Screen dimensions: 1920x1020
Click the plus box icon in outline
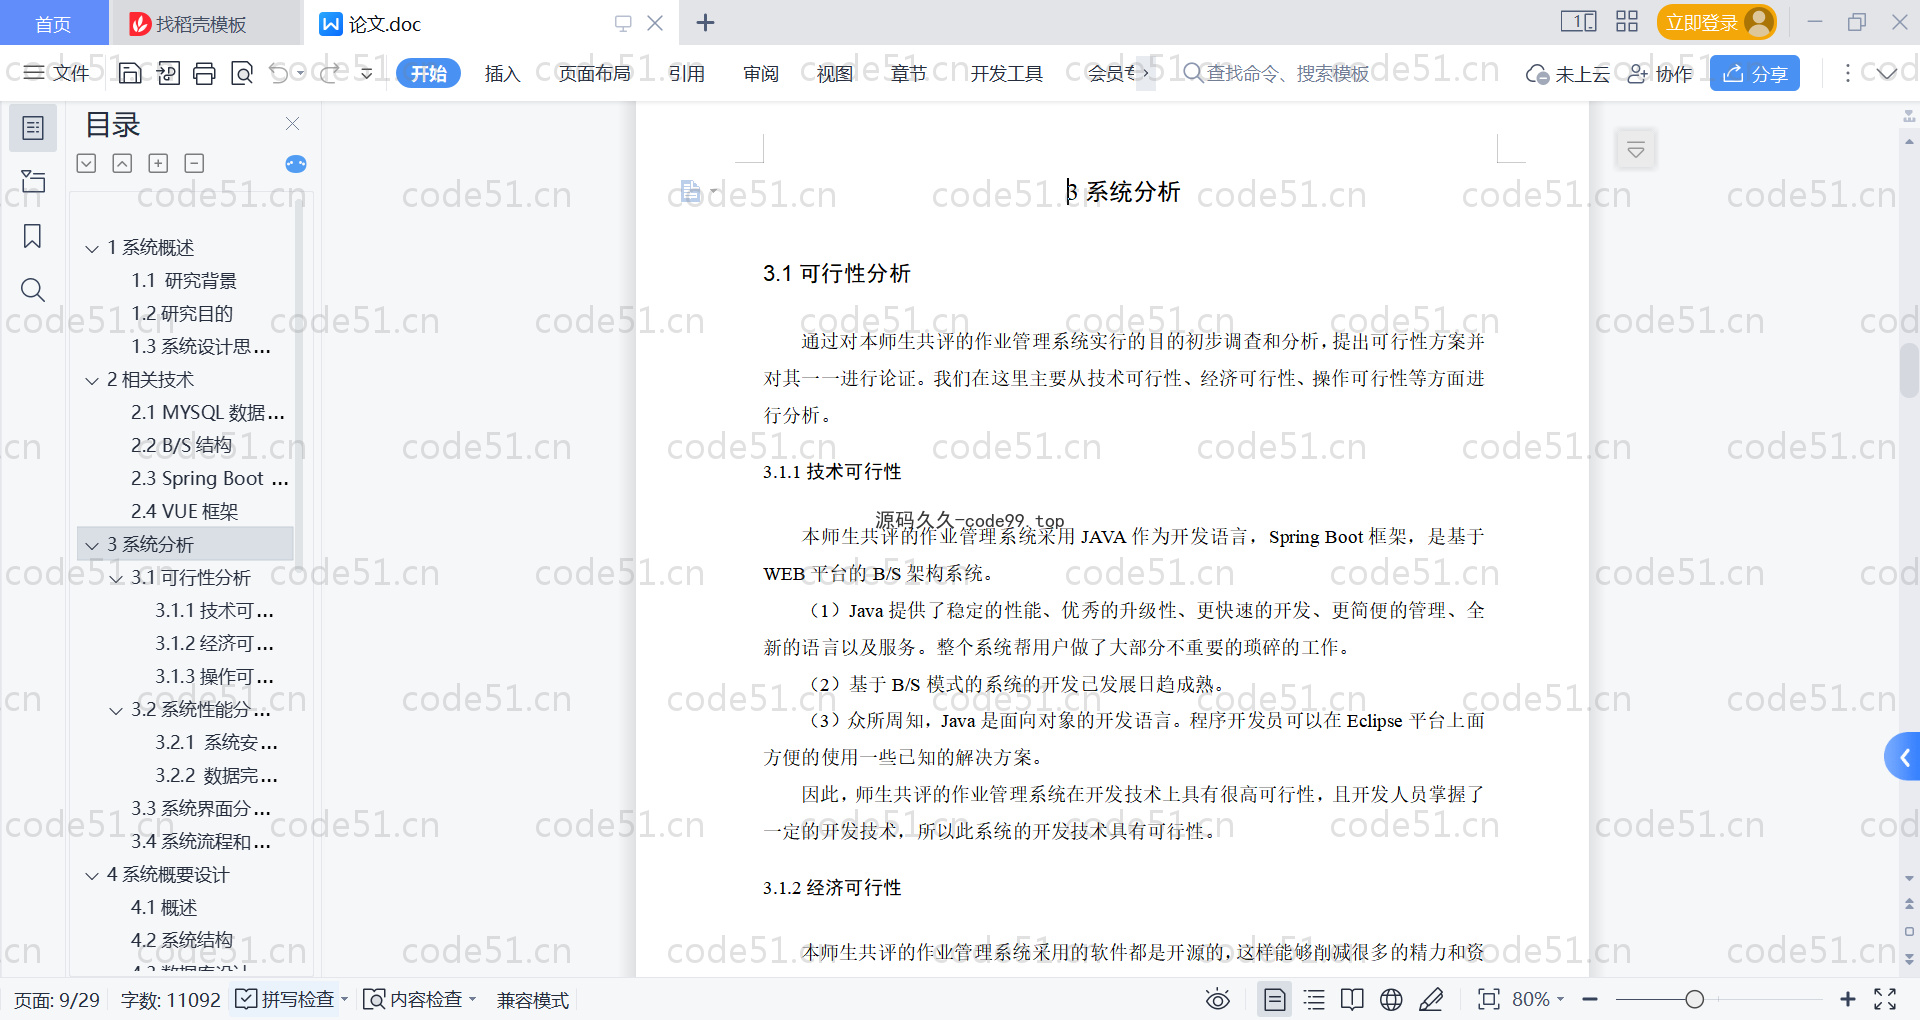[158, 163]
